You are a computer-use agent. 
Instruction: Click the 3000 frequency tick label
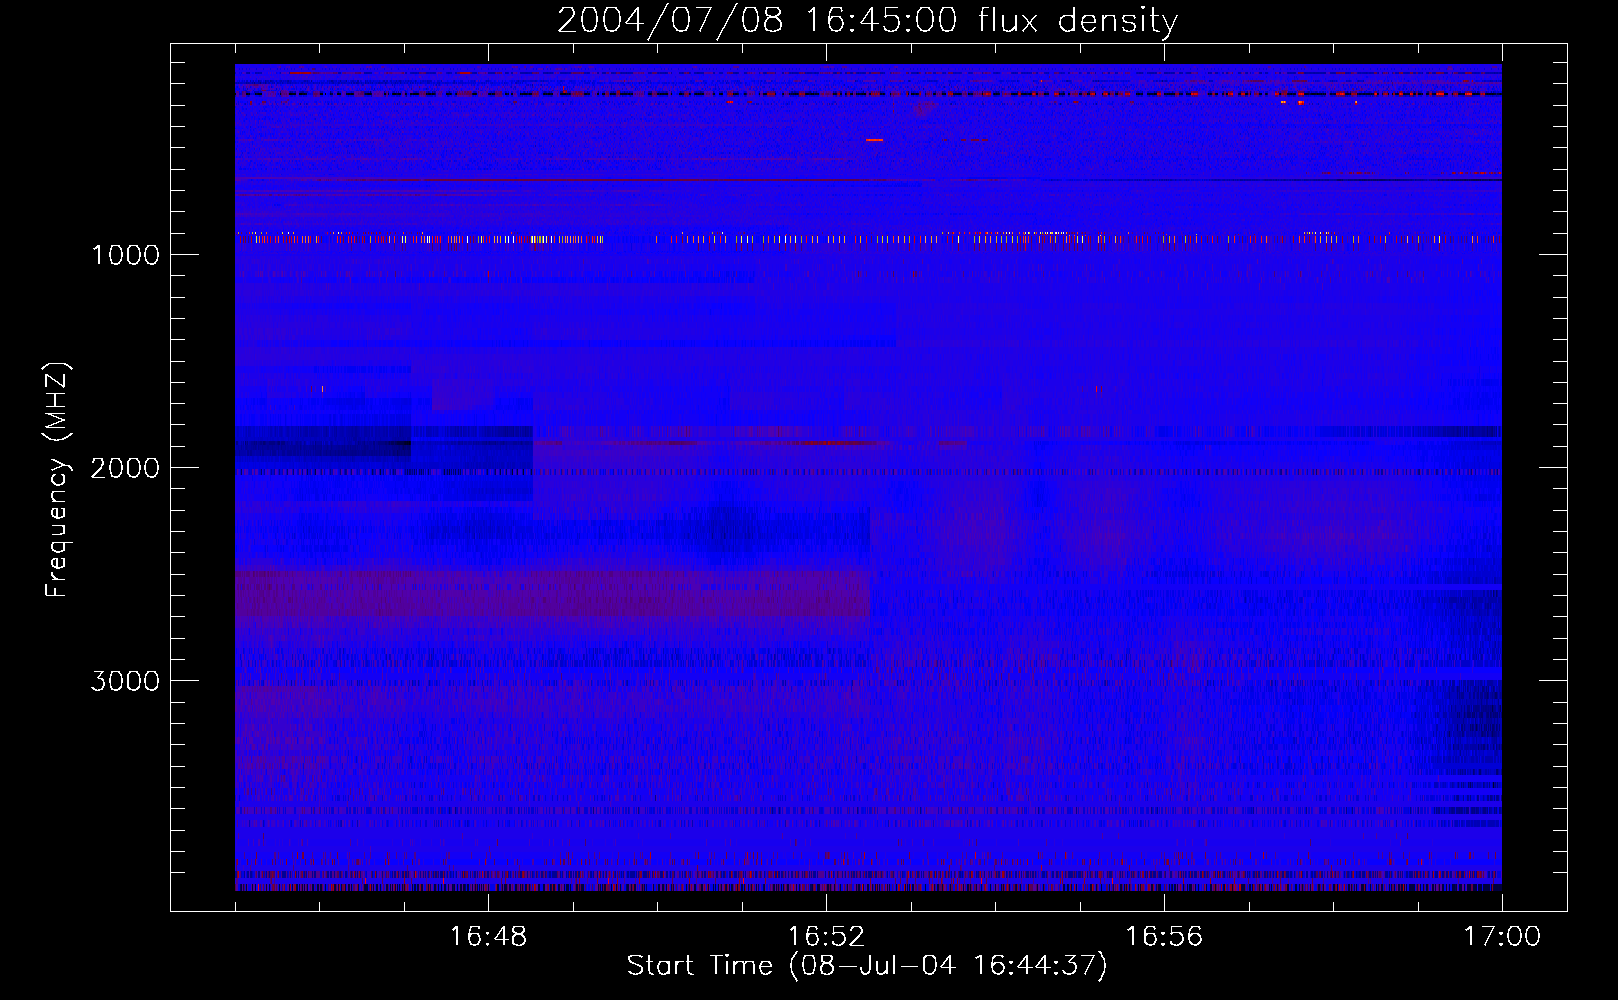click(125, 681)
